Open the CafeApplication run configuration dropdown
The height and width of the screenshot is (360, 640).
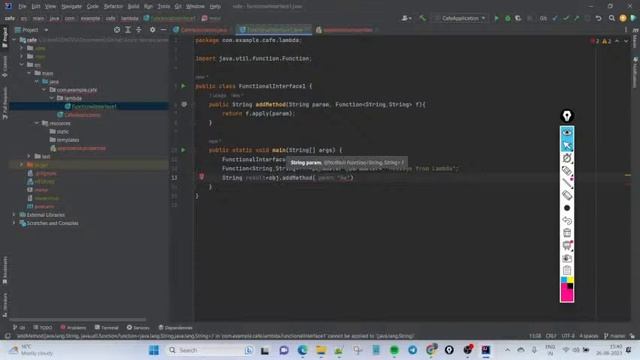pos(460,18)
